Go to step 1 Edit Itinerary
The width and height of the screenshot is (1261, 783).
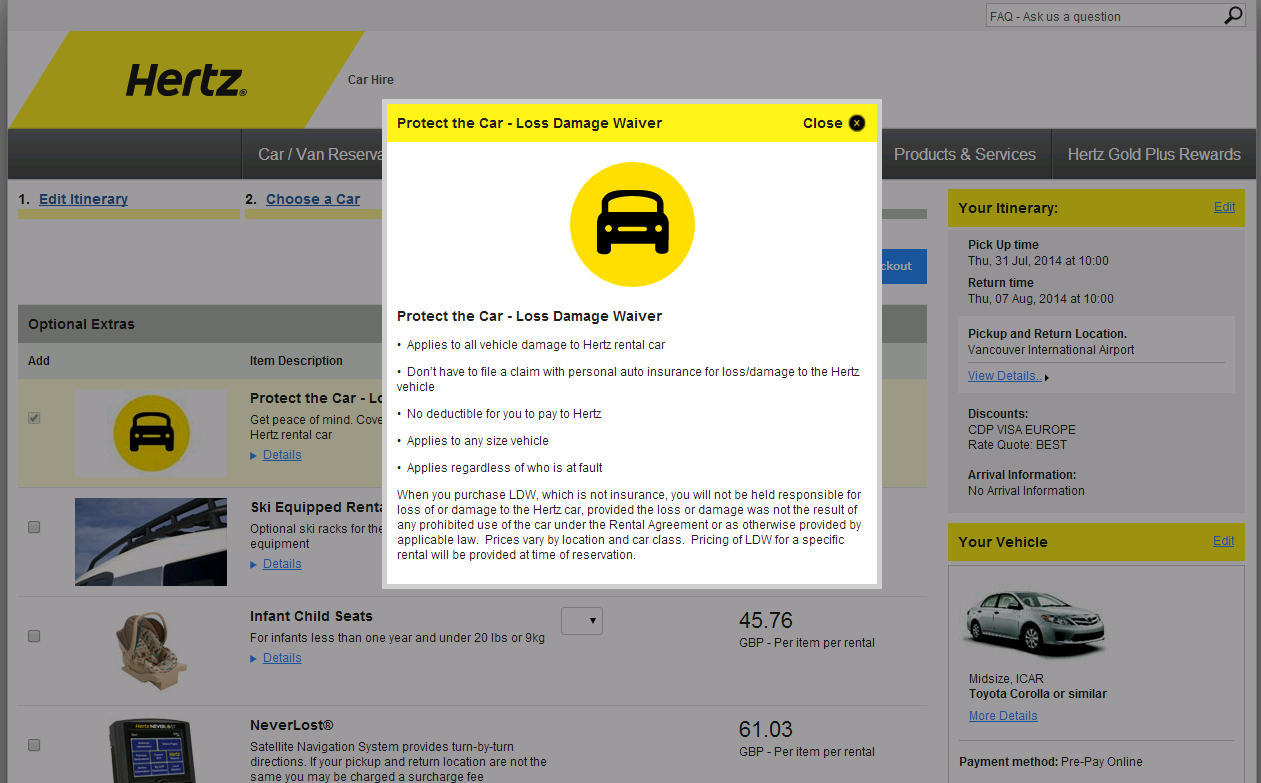pyautogui.click(x=83, y=199)
